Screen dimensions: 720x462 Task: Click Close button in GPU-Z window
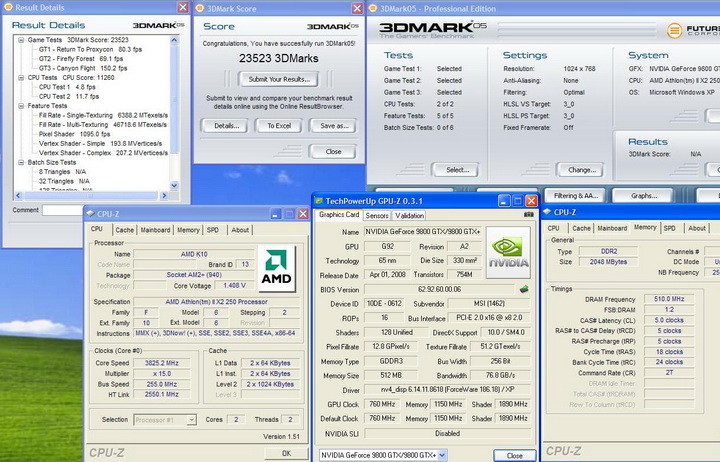(x=514, y=456)
